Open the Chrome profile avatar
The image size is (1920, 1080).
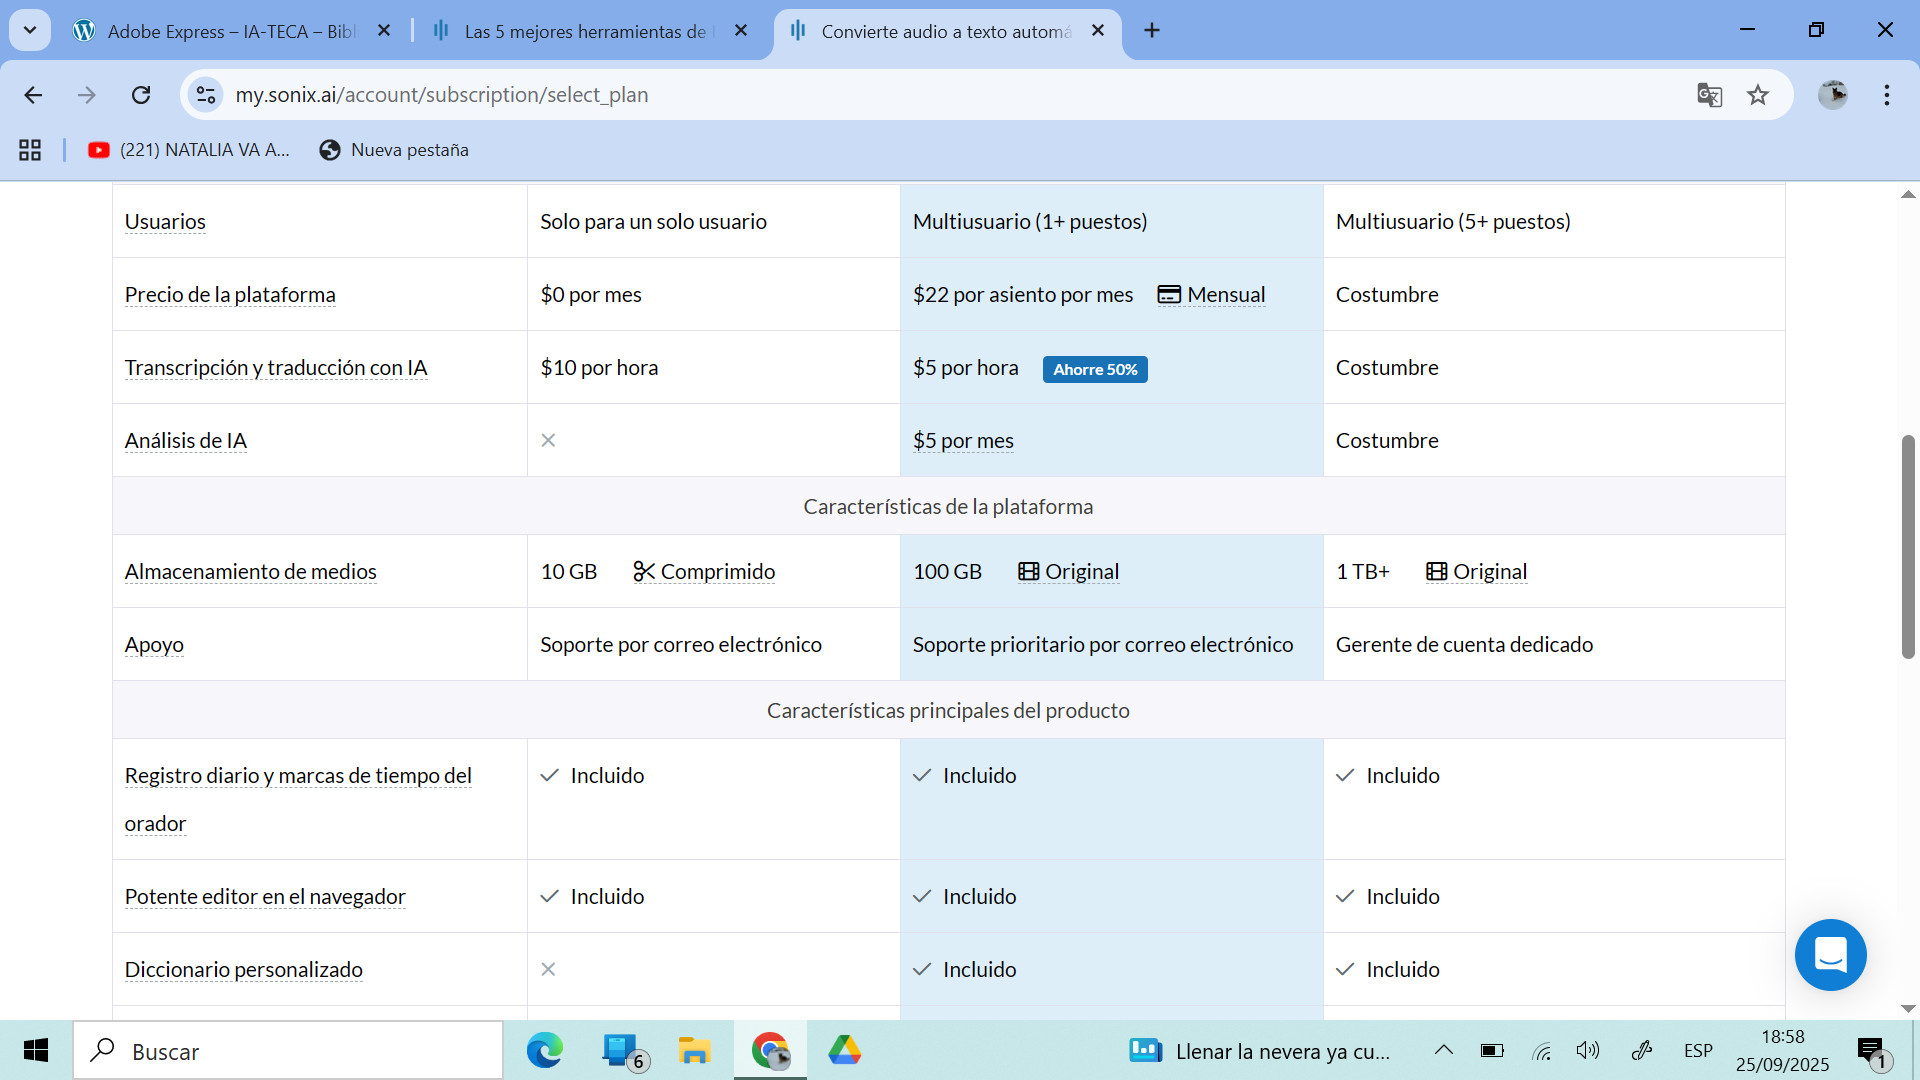1832,95
